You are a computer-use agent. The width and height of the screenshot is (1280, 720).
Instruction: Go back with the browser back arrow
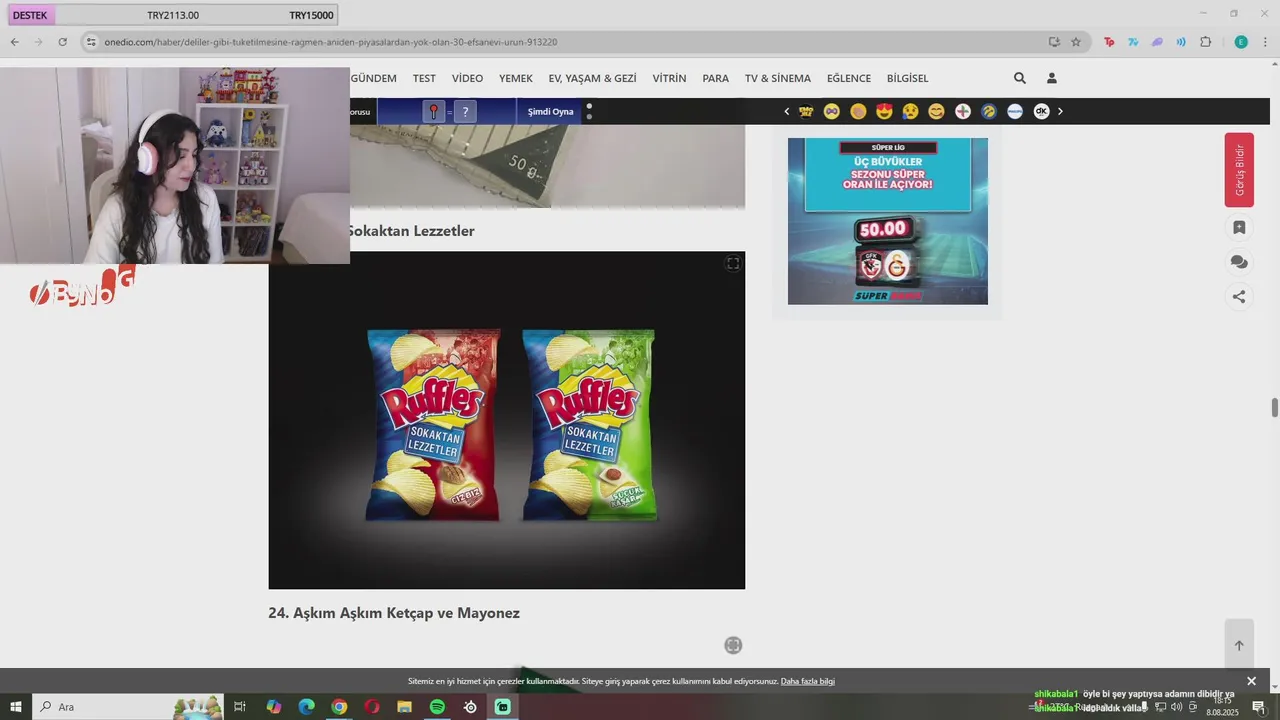tap(14, 42)
